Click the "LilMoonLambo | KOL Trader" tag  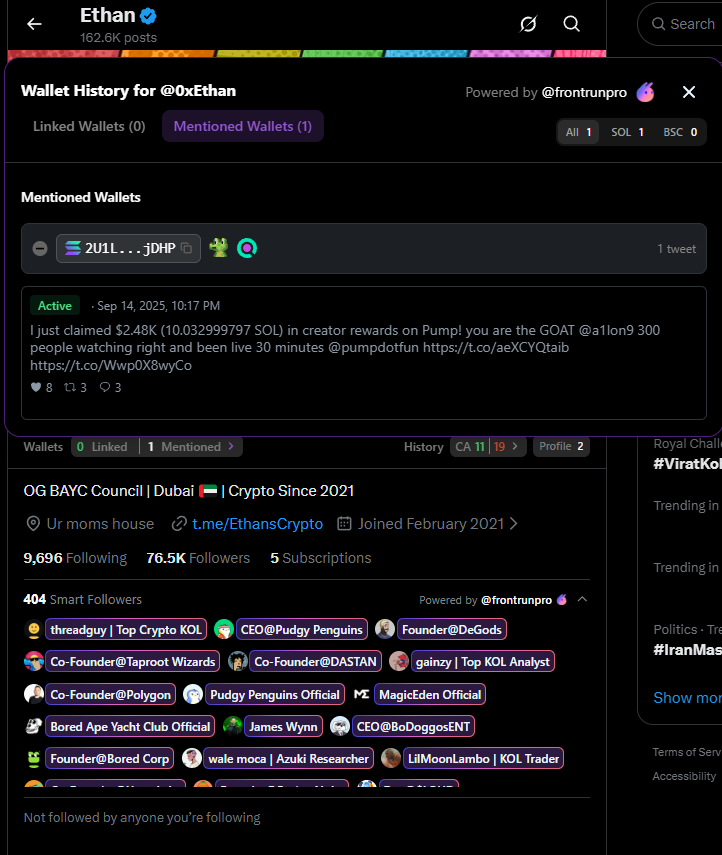coord(483,758)
